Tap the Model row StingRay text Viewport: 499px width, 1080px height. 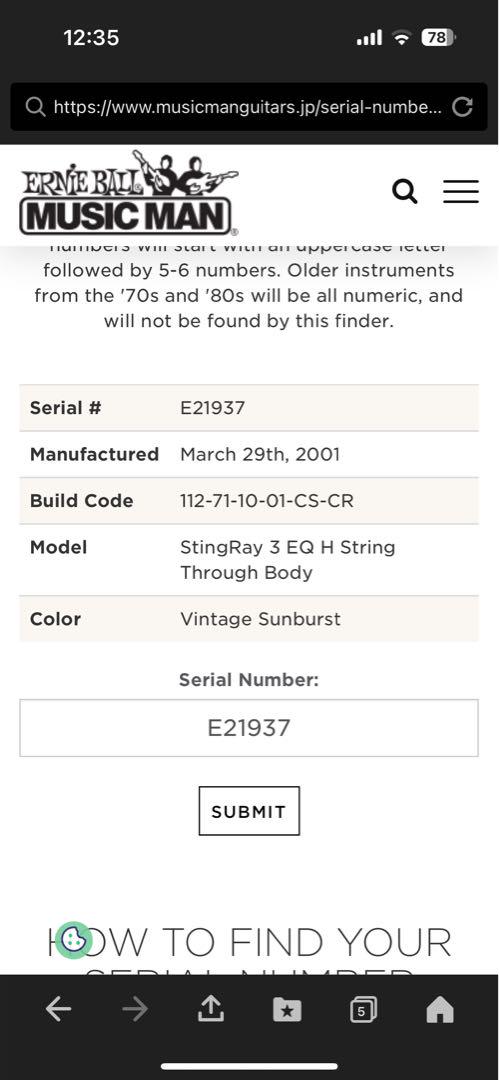[287, 559]
